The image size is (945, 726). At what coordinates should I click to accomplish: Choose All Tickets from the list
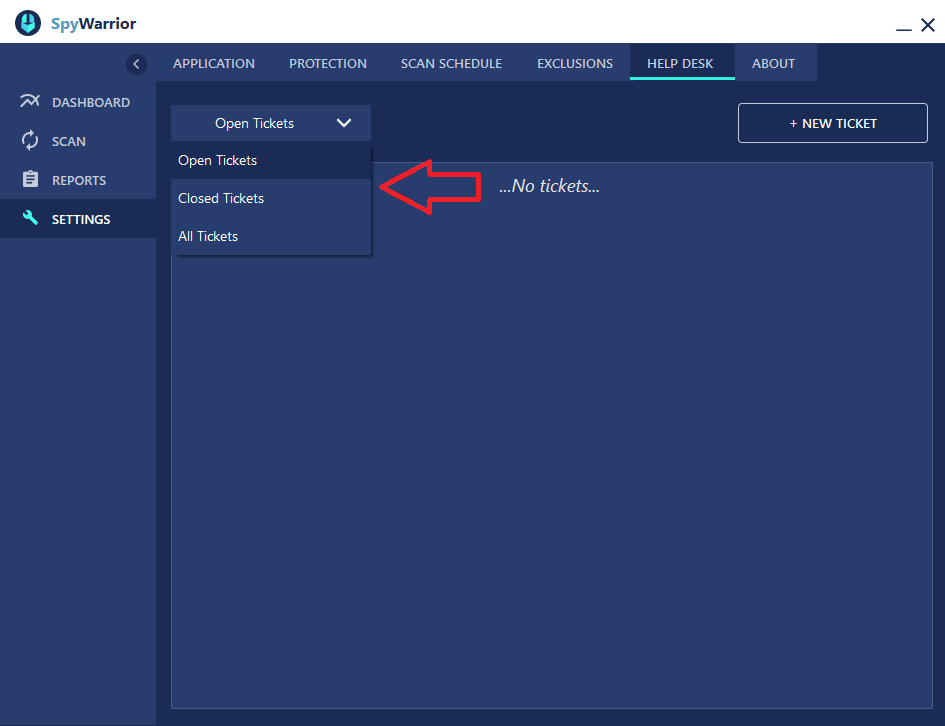[271, 236]
